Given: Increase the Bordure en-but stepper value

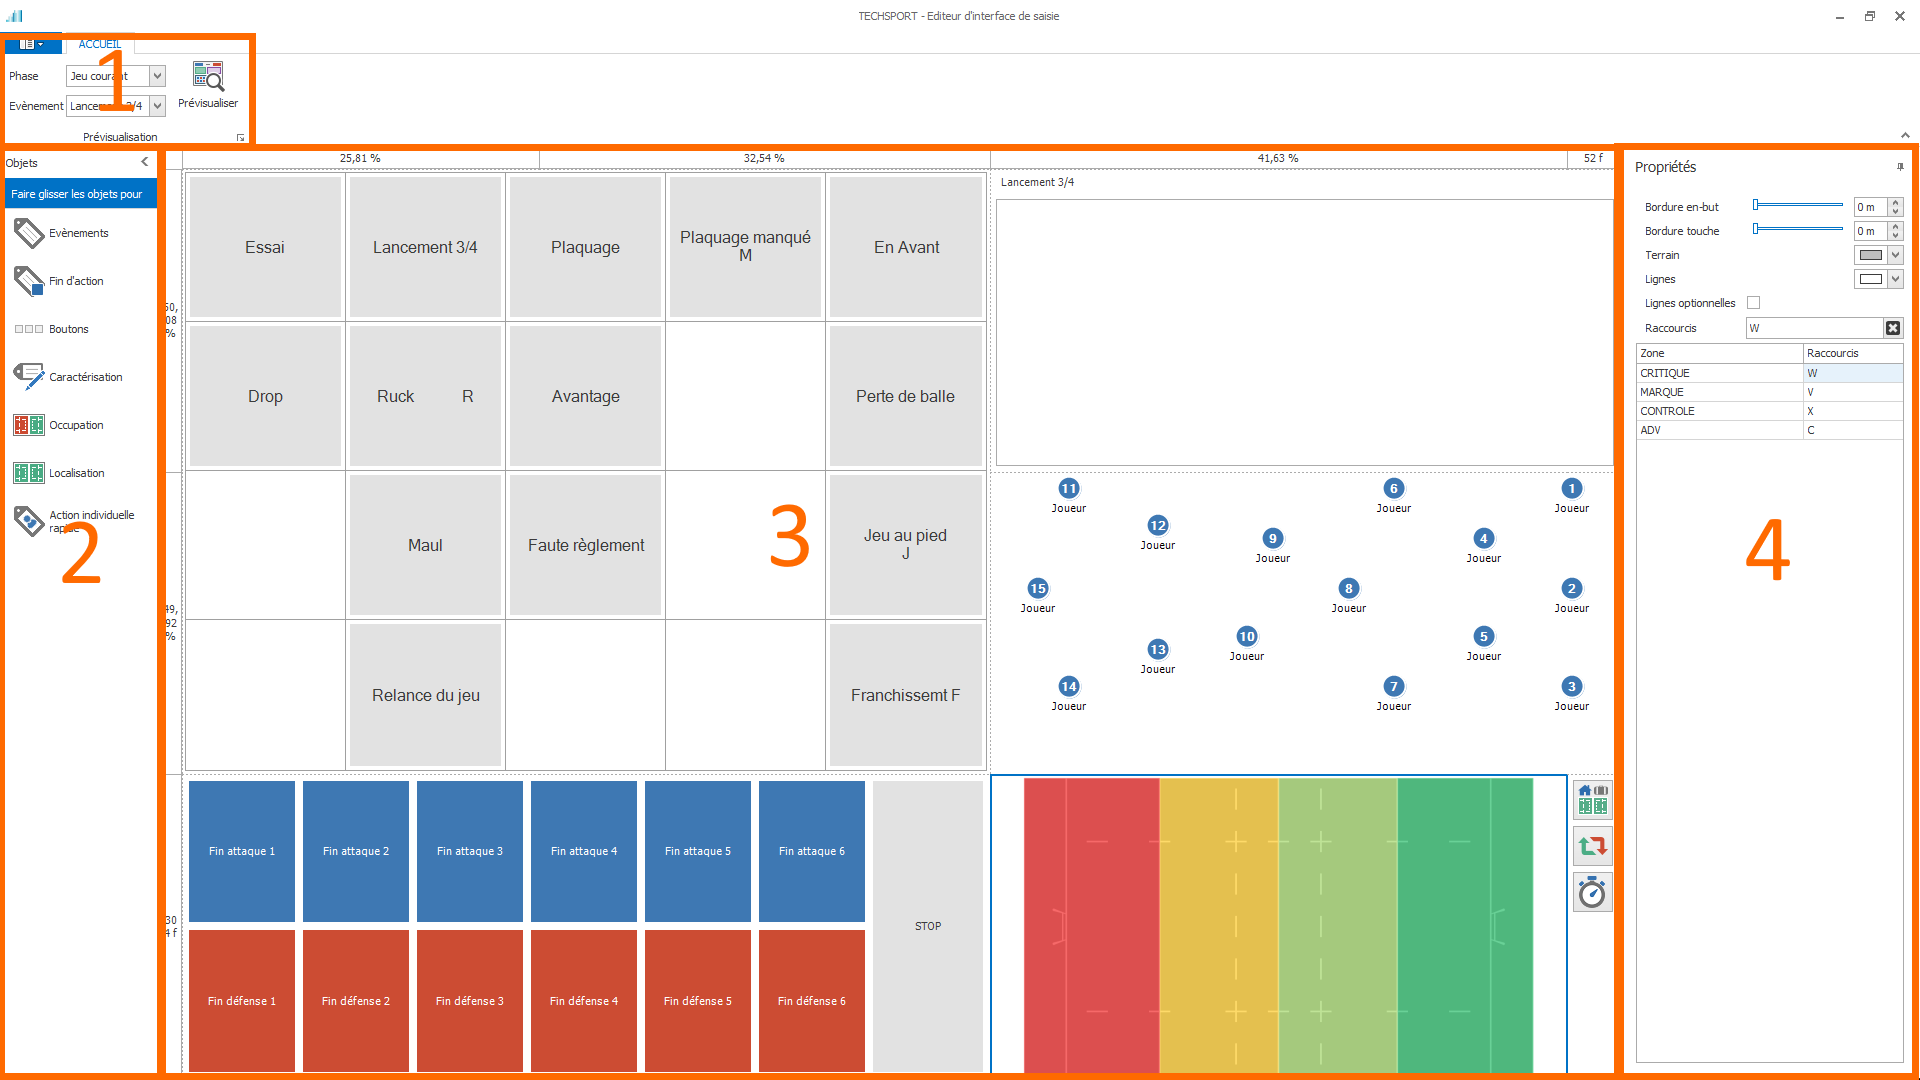Looking at the screenshot, I should (1895, 202).
